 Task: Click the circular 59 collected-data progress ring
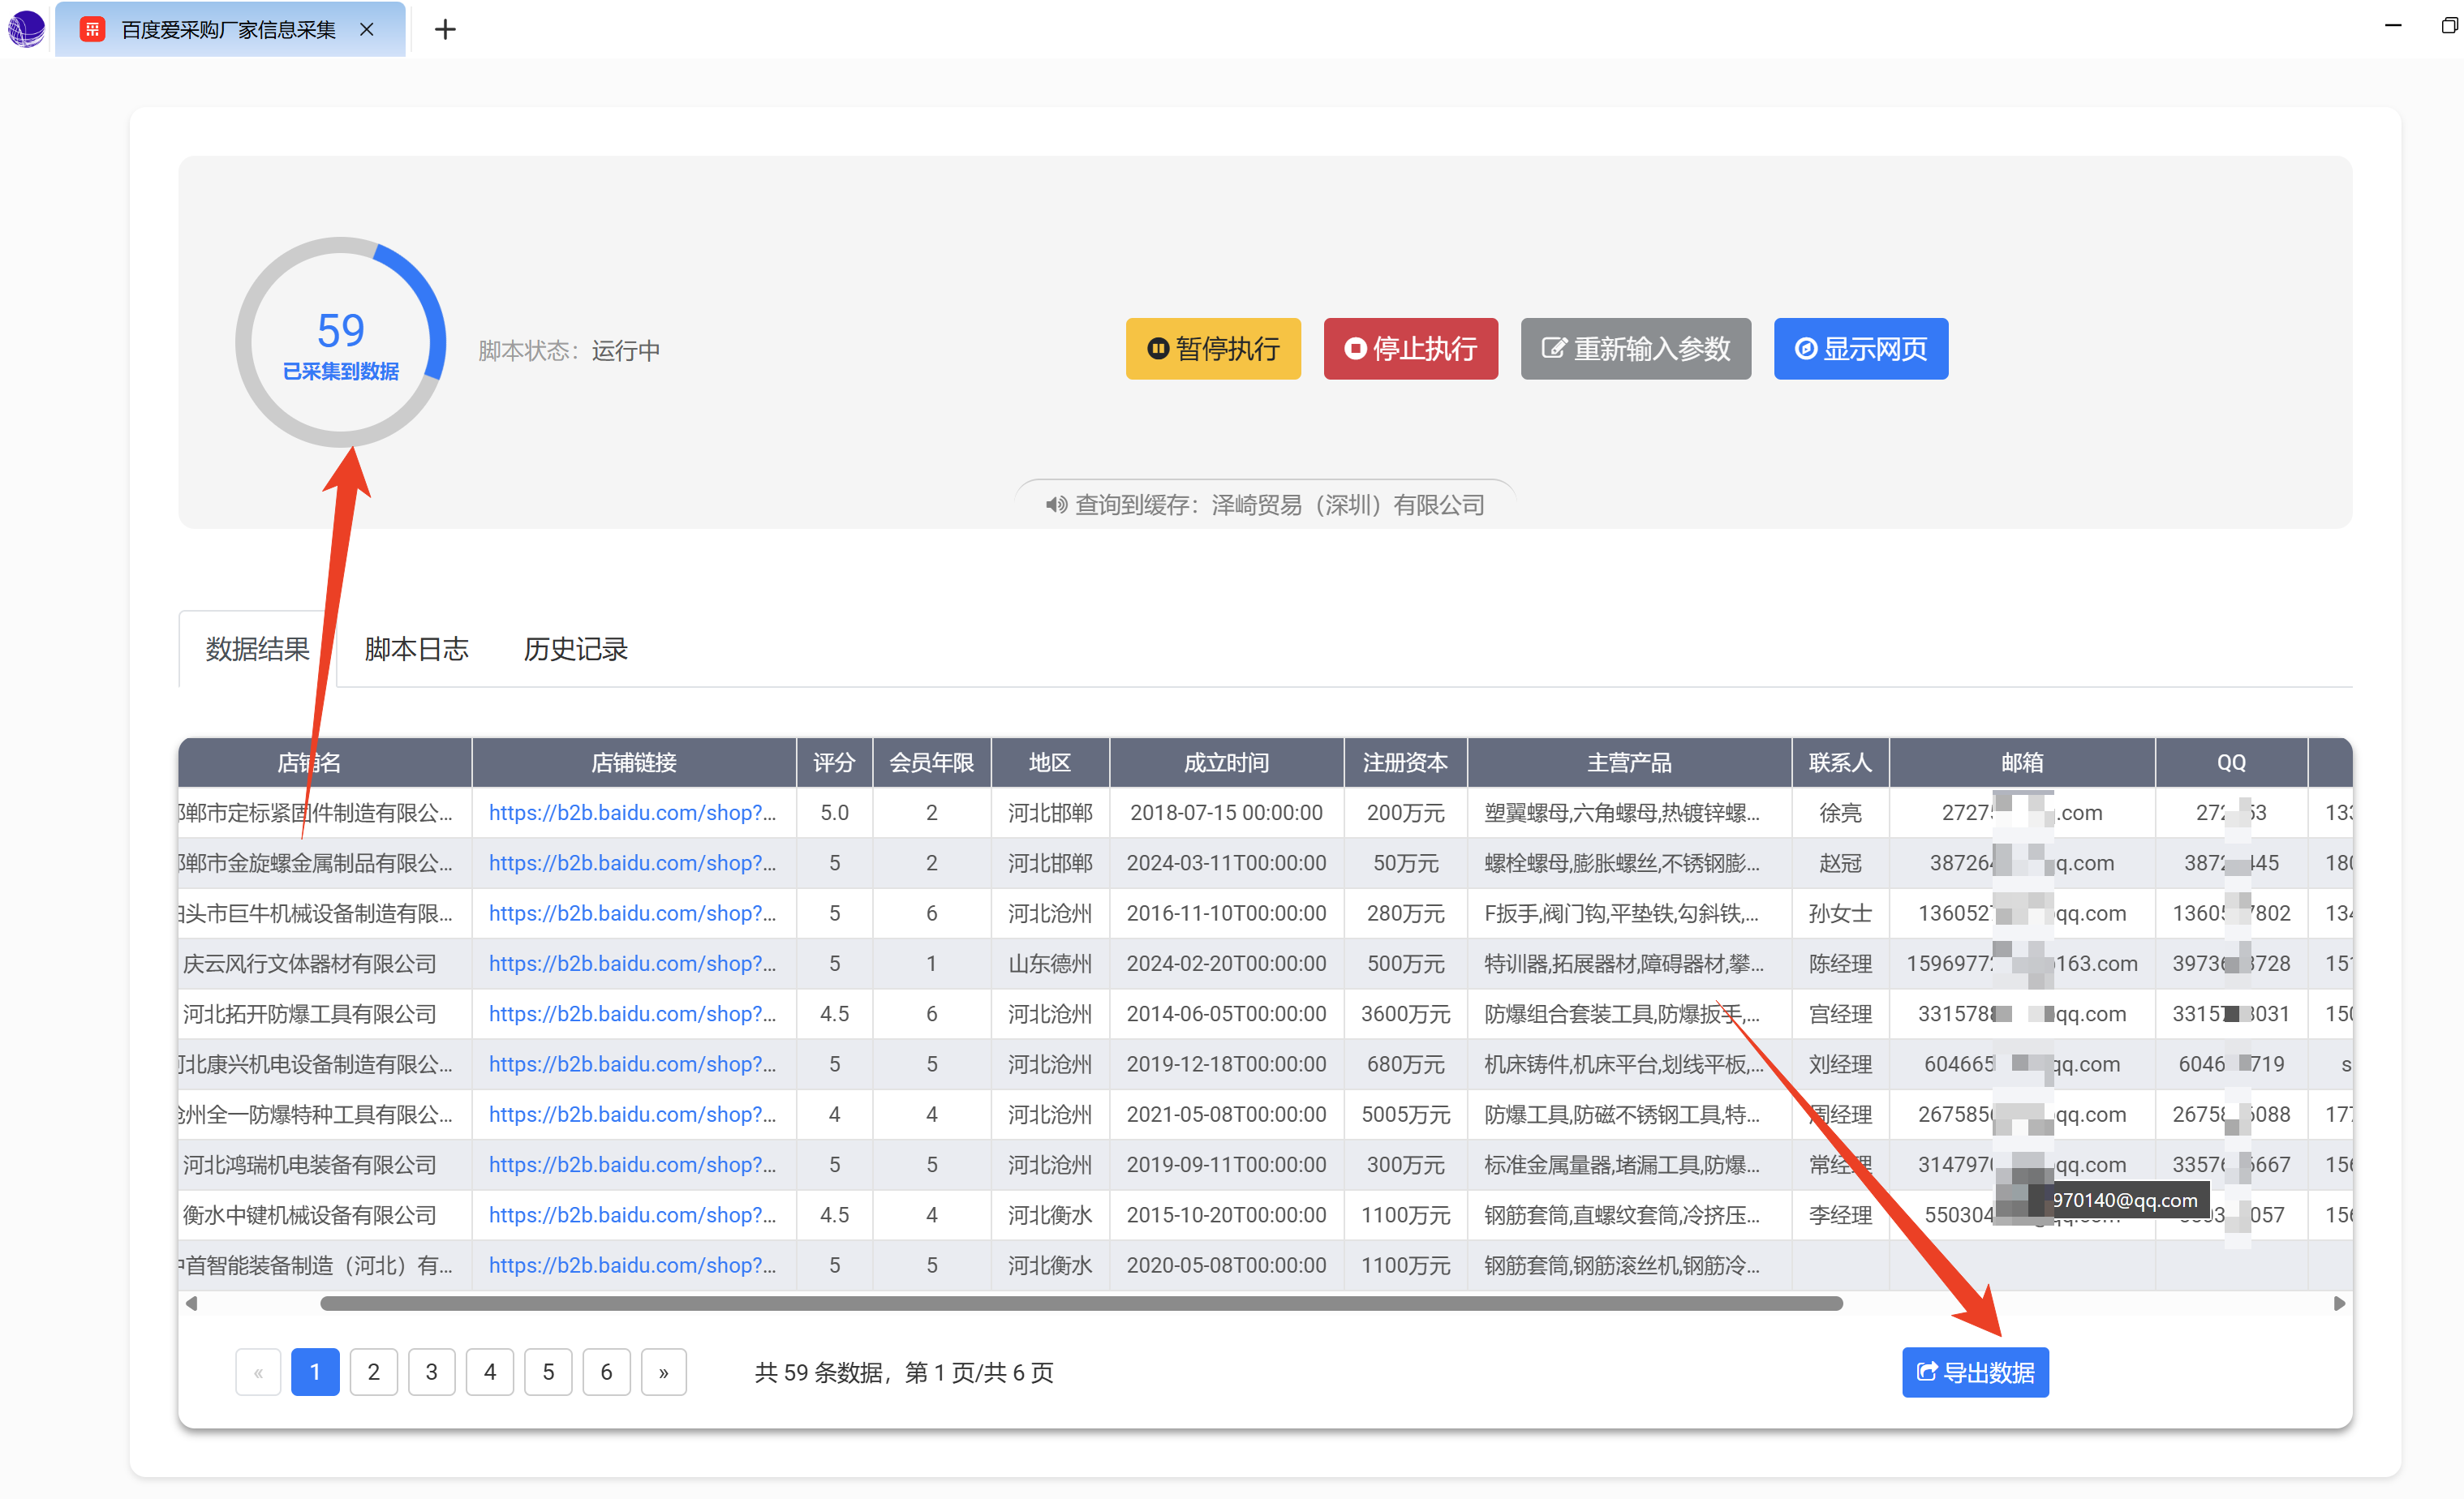click(x=340, y=342)
